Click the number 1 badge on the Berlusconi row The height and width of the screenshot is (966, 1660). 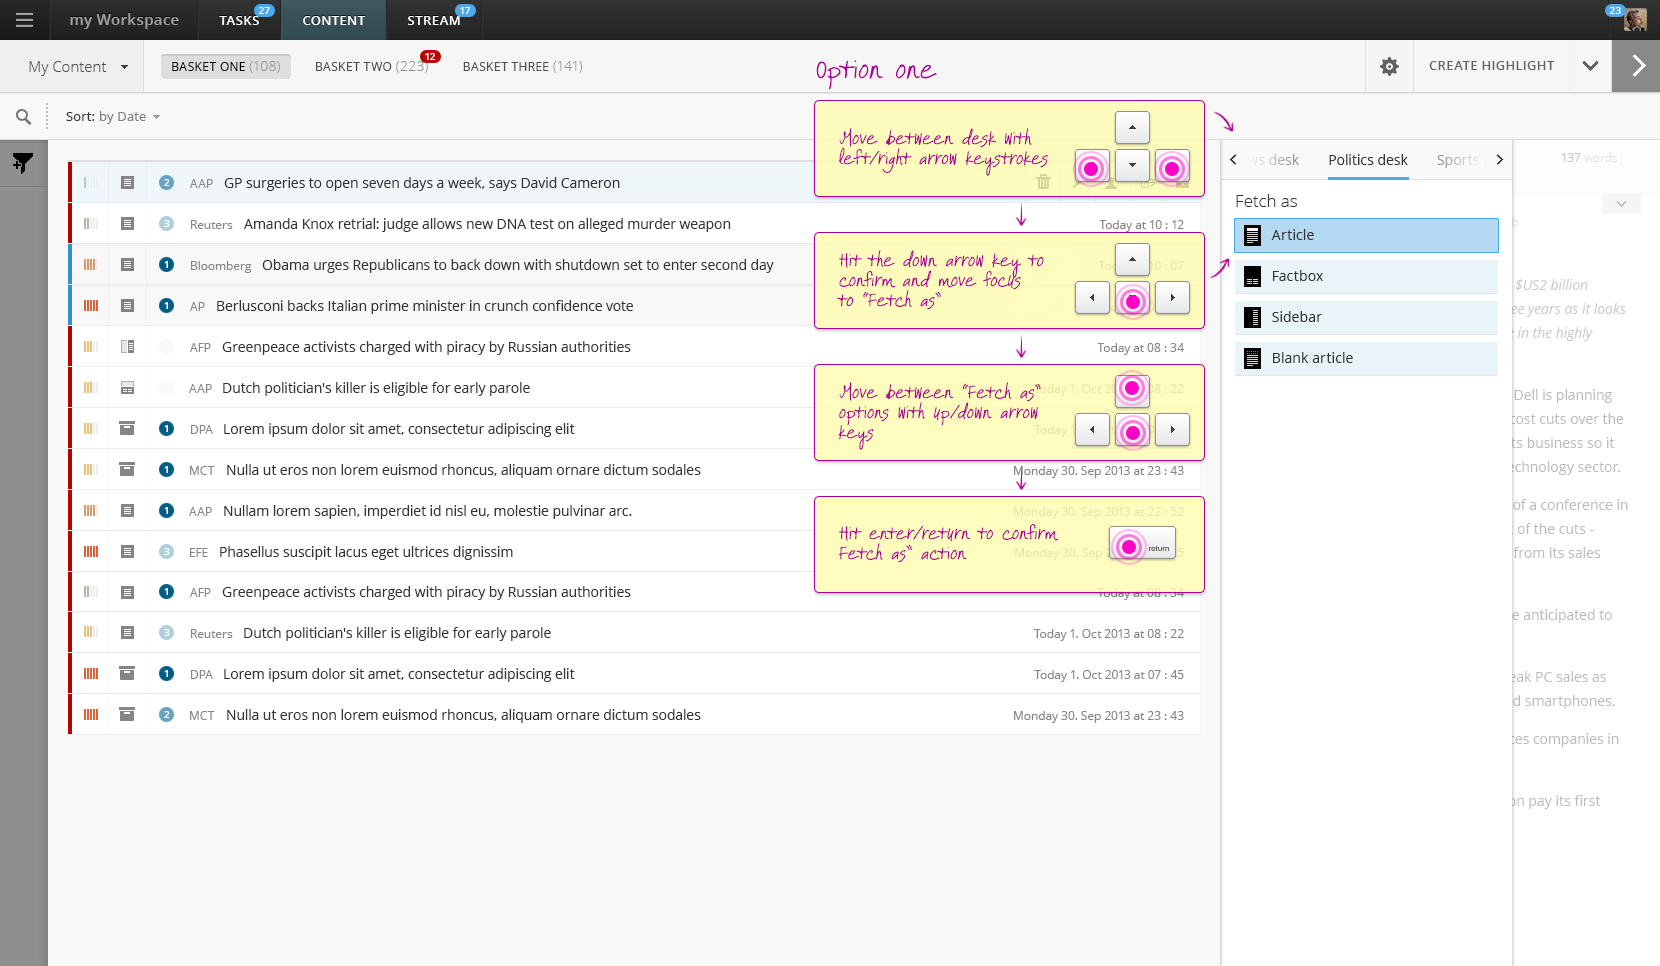[x=167, y=306]
